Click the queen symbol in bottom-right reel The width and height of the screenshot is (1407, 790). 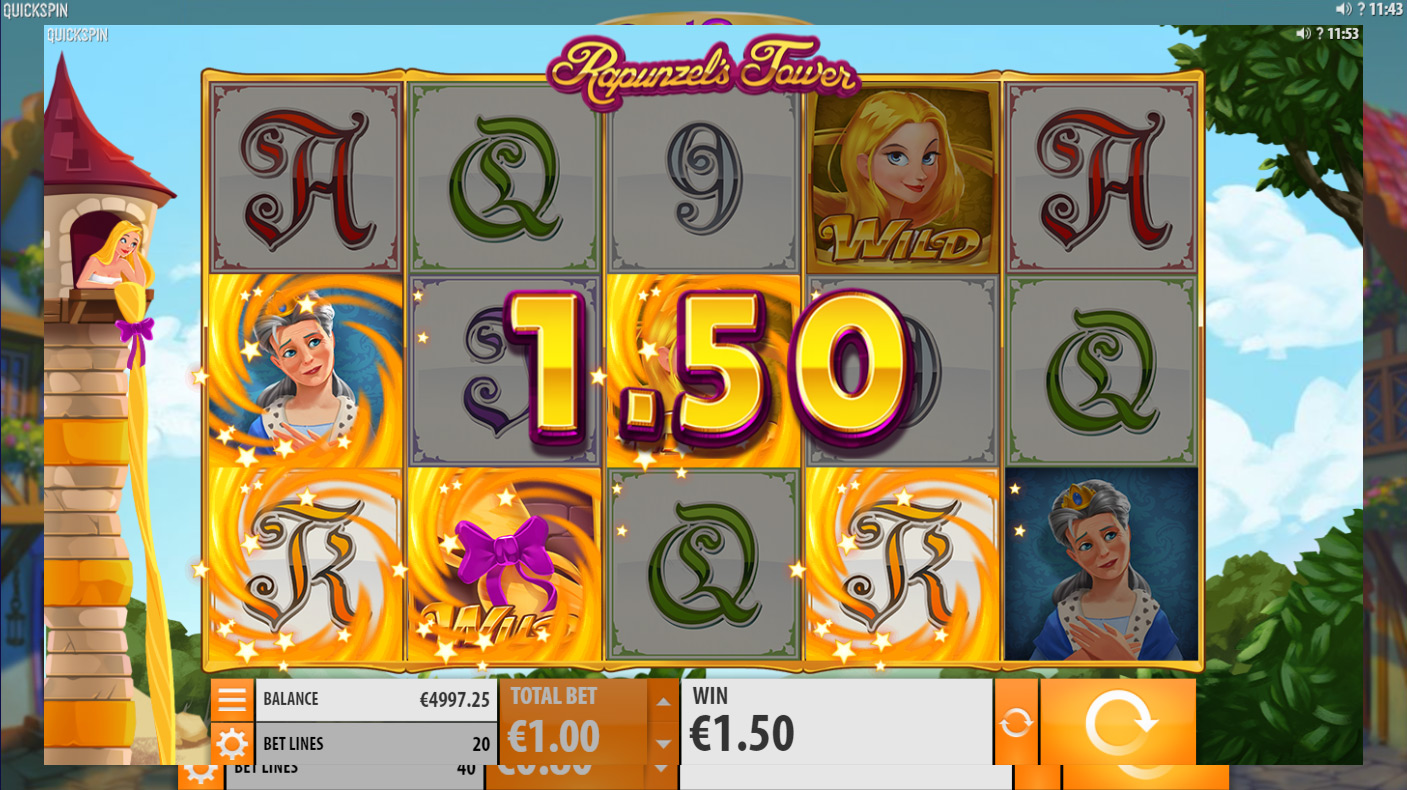1101,565
